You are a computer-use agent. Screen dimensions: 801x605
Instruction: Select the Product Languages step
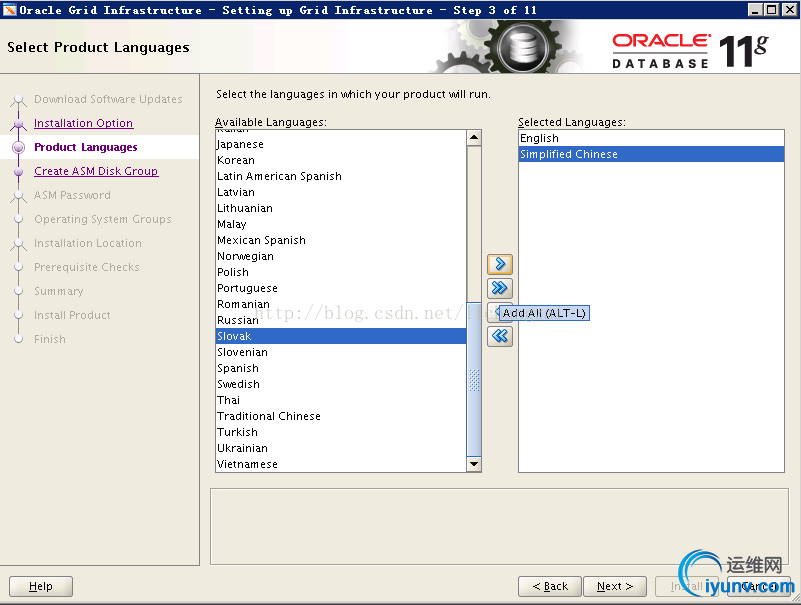coord(85,147)
